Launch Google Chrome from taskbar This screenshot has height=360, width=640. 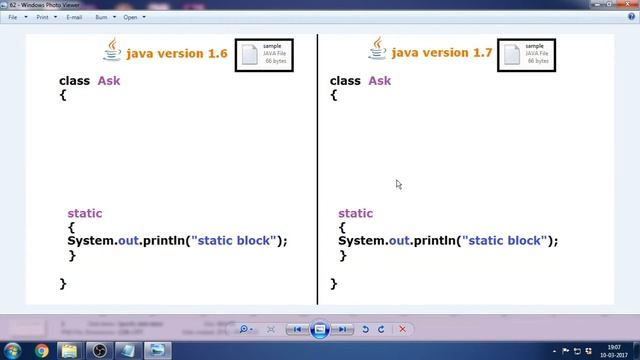point(42,351)
